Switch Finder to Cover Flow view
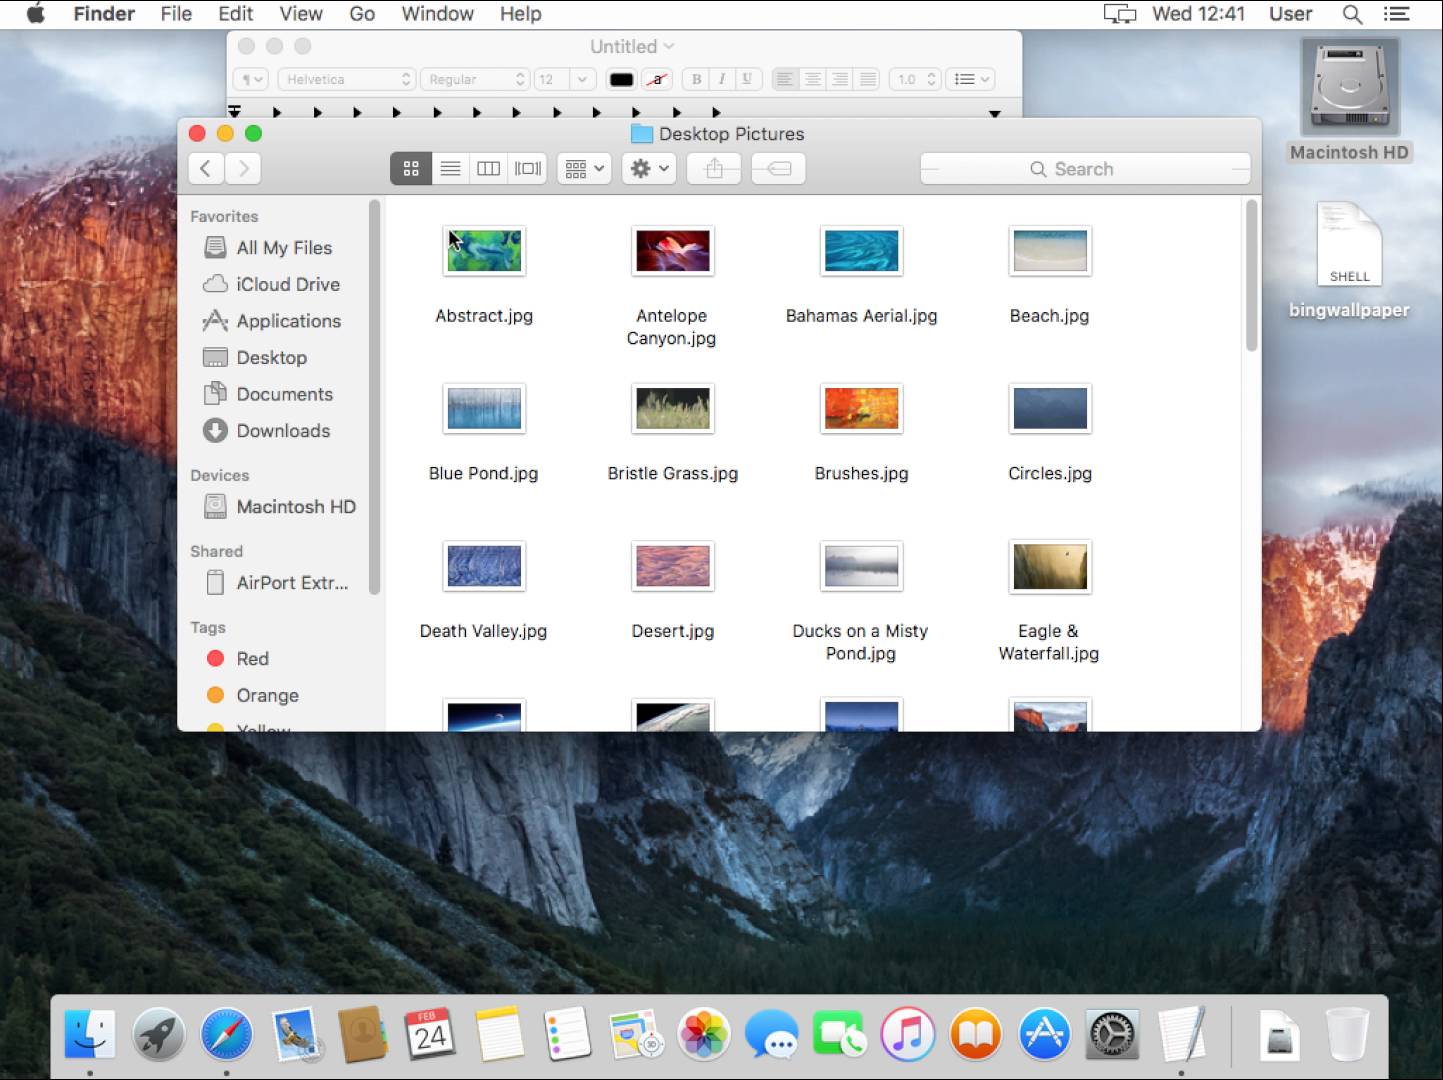Viewport: 1443px width, 1080px height. [x=527, y=168]
